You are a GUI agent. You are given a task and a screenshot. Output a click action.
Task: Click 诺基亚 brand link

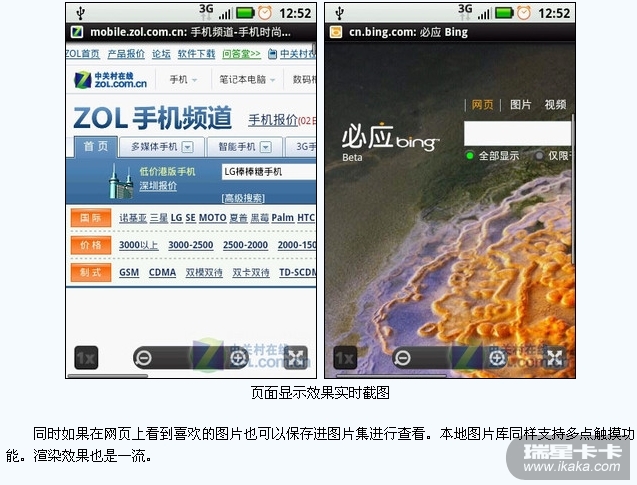click(x=133, y=218)
